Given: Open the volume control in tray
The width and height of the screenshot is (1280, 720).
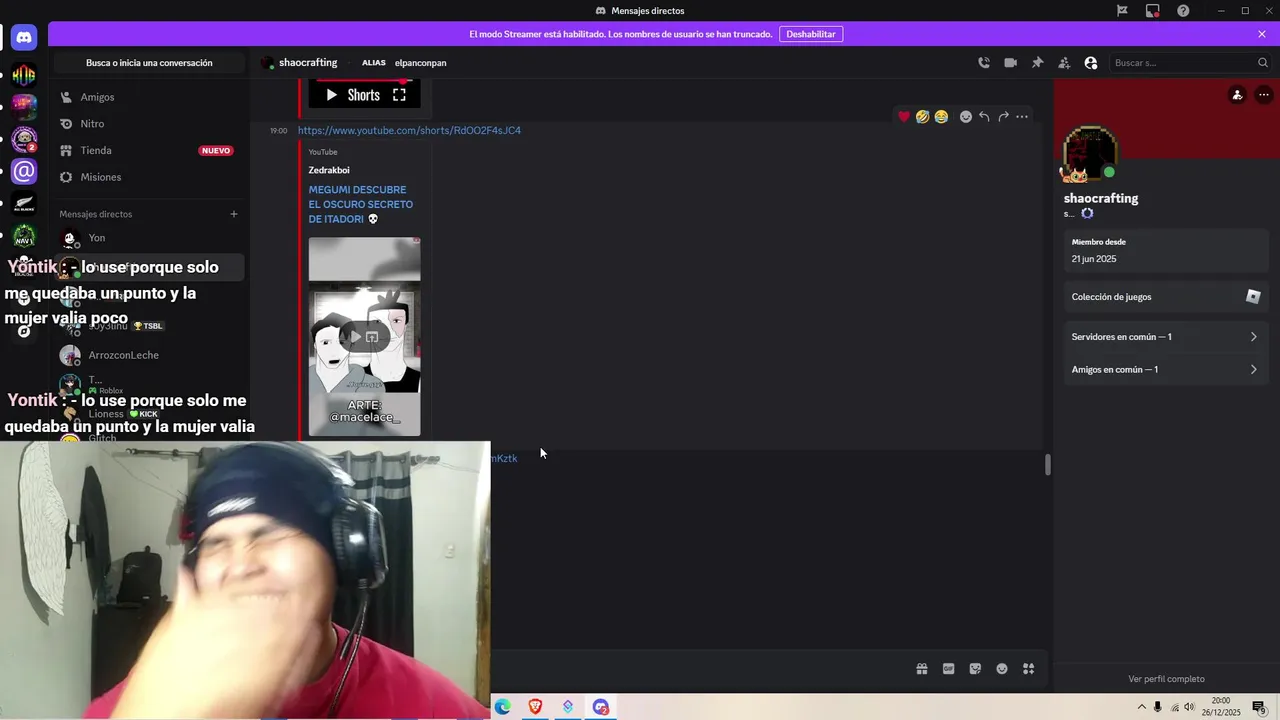Looking at the screenshot, I should click(1189, 707).
